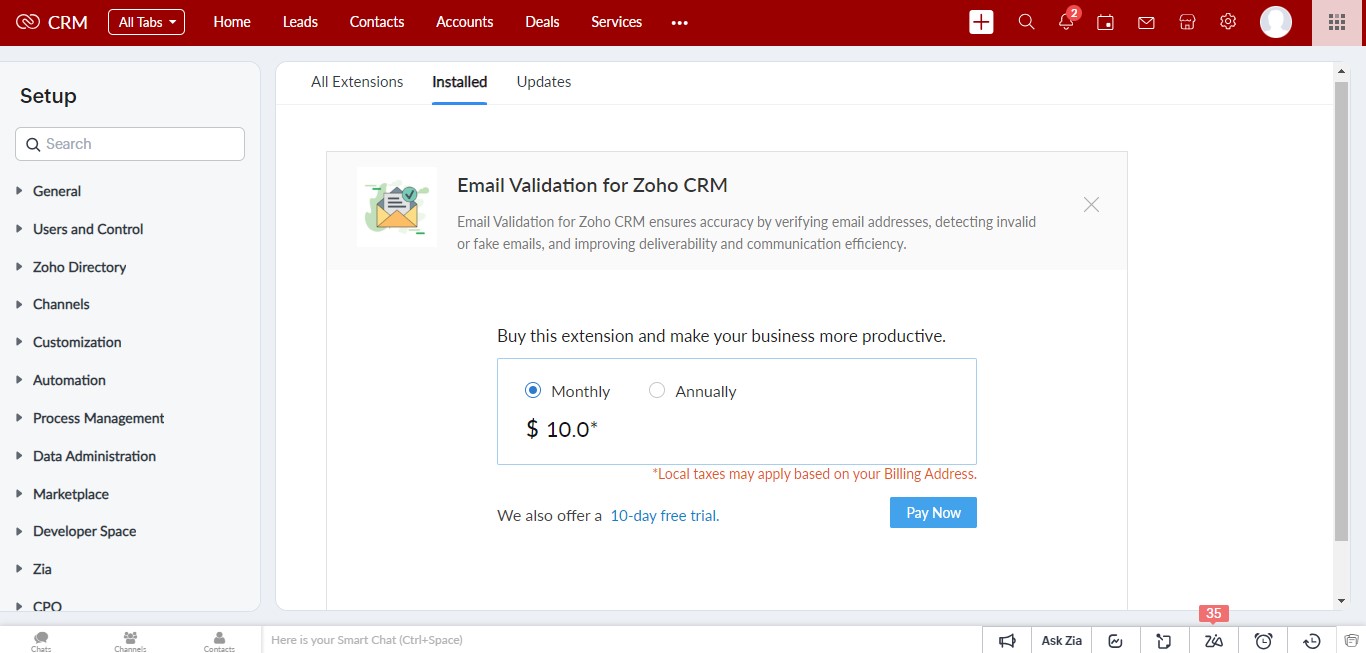Viewport: 1366px width, 653px height.
Task: Select the Monthly billing option
Action: point(533,391)
